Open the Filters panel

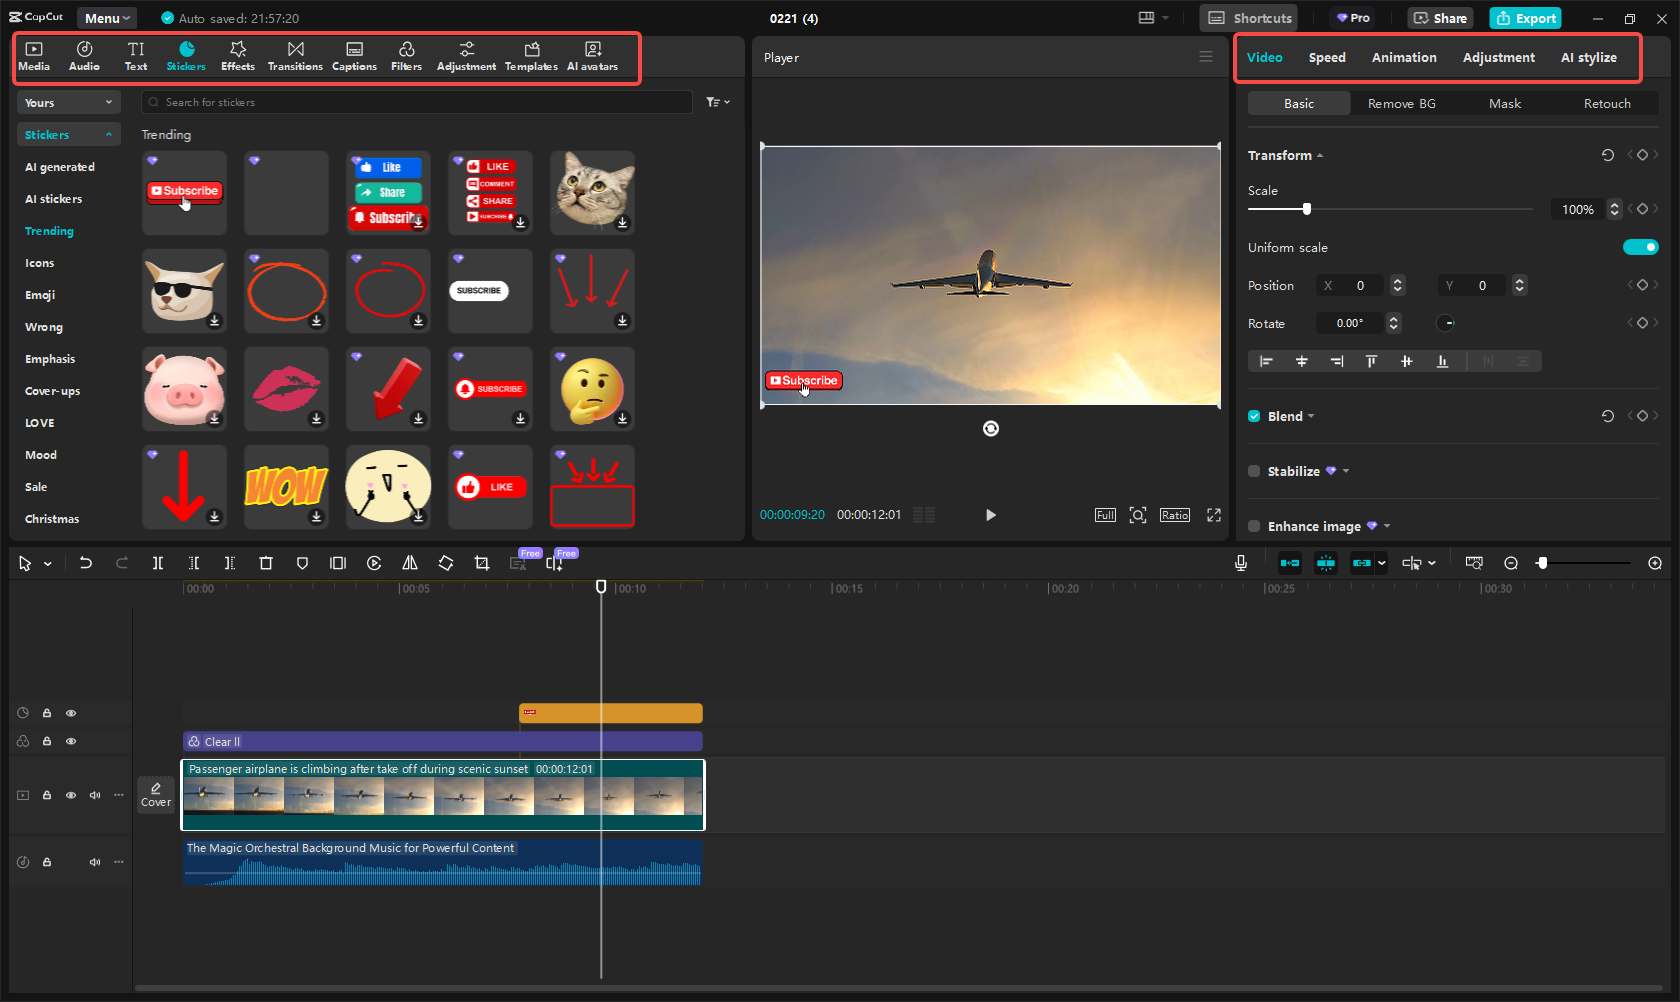(406, 56)
